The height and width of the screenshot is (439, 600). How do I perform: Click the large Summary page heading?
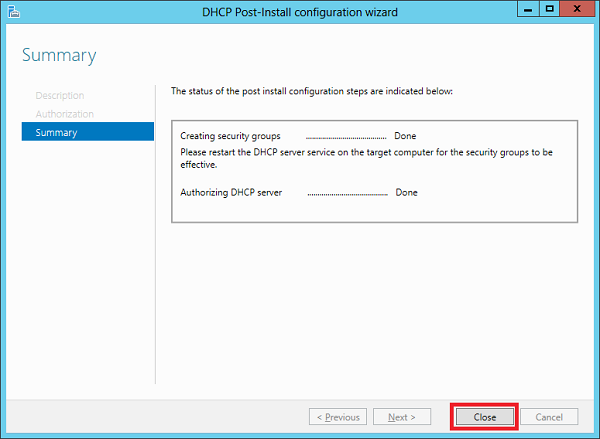point(59,55)
